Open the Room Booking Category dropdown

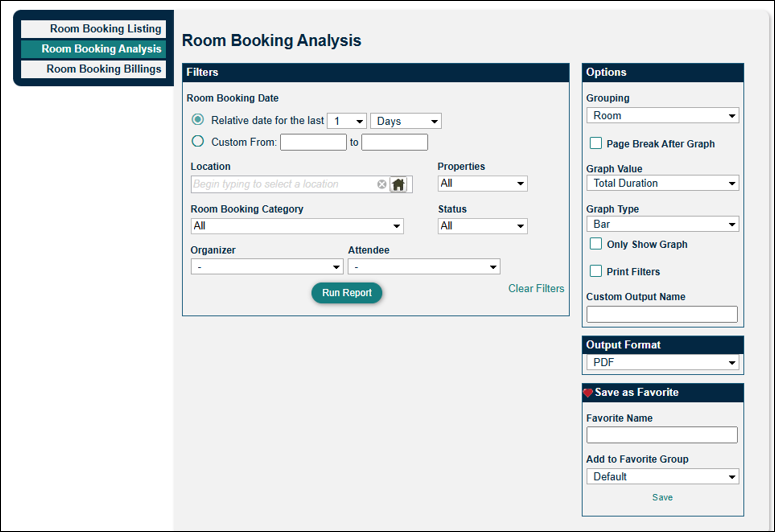[x=297, y=226]
